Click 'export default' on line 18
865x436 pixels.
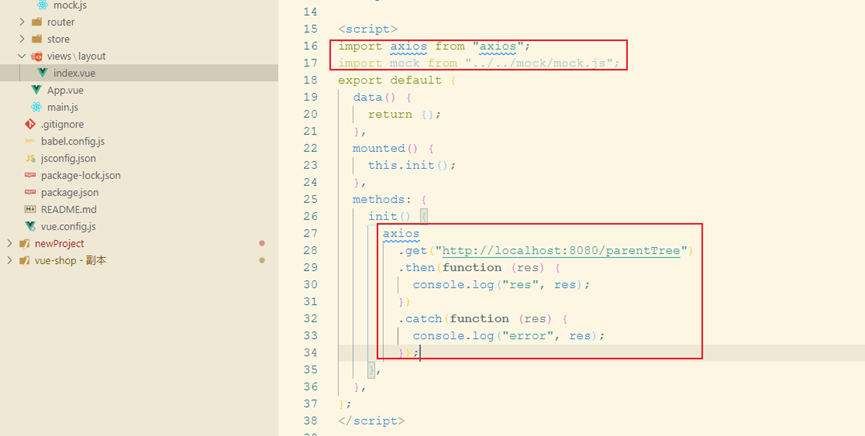click(x=390, y=81)
